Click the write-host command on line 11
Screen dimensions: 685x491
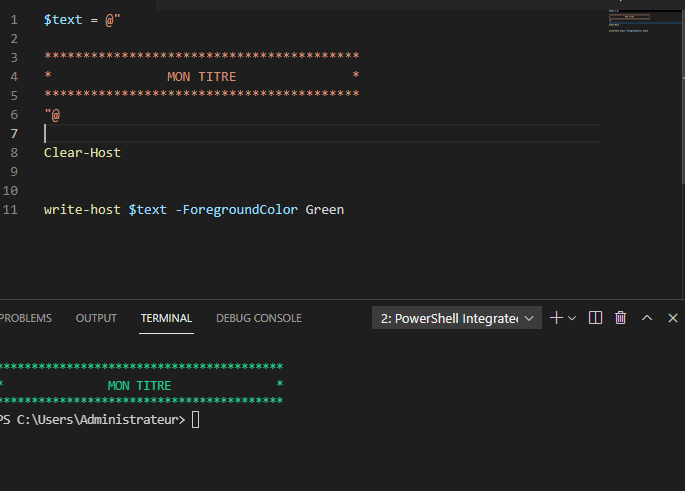tap(82, 210)
